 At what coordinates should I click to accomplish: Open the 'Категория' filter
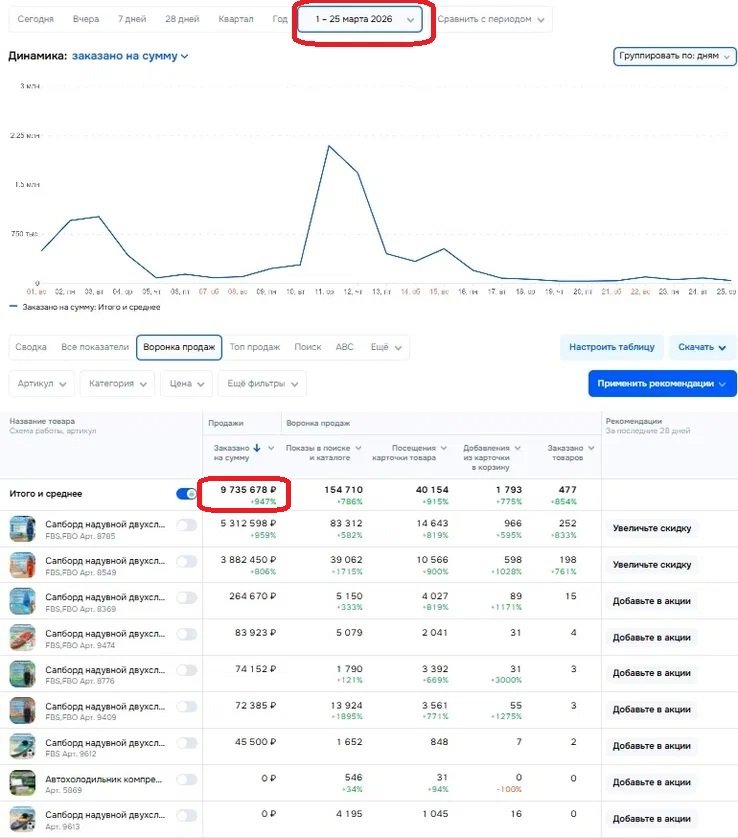point(118,384)
